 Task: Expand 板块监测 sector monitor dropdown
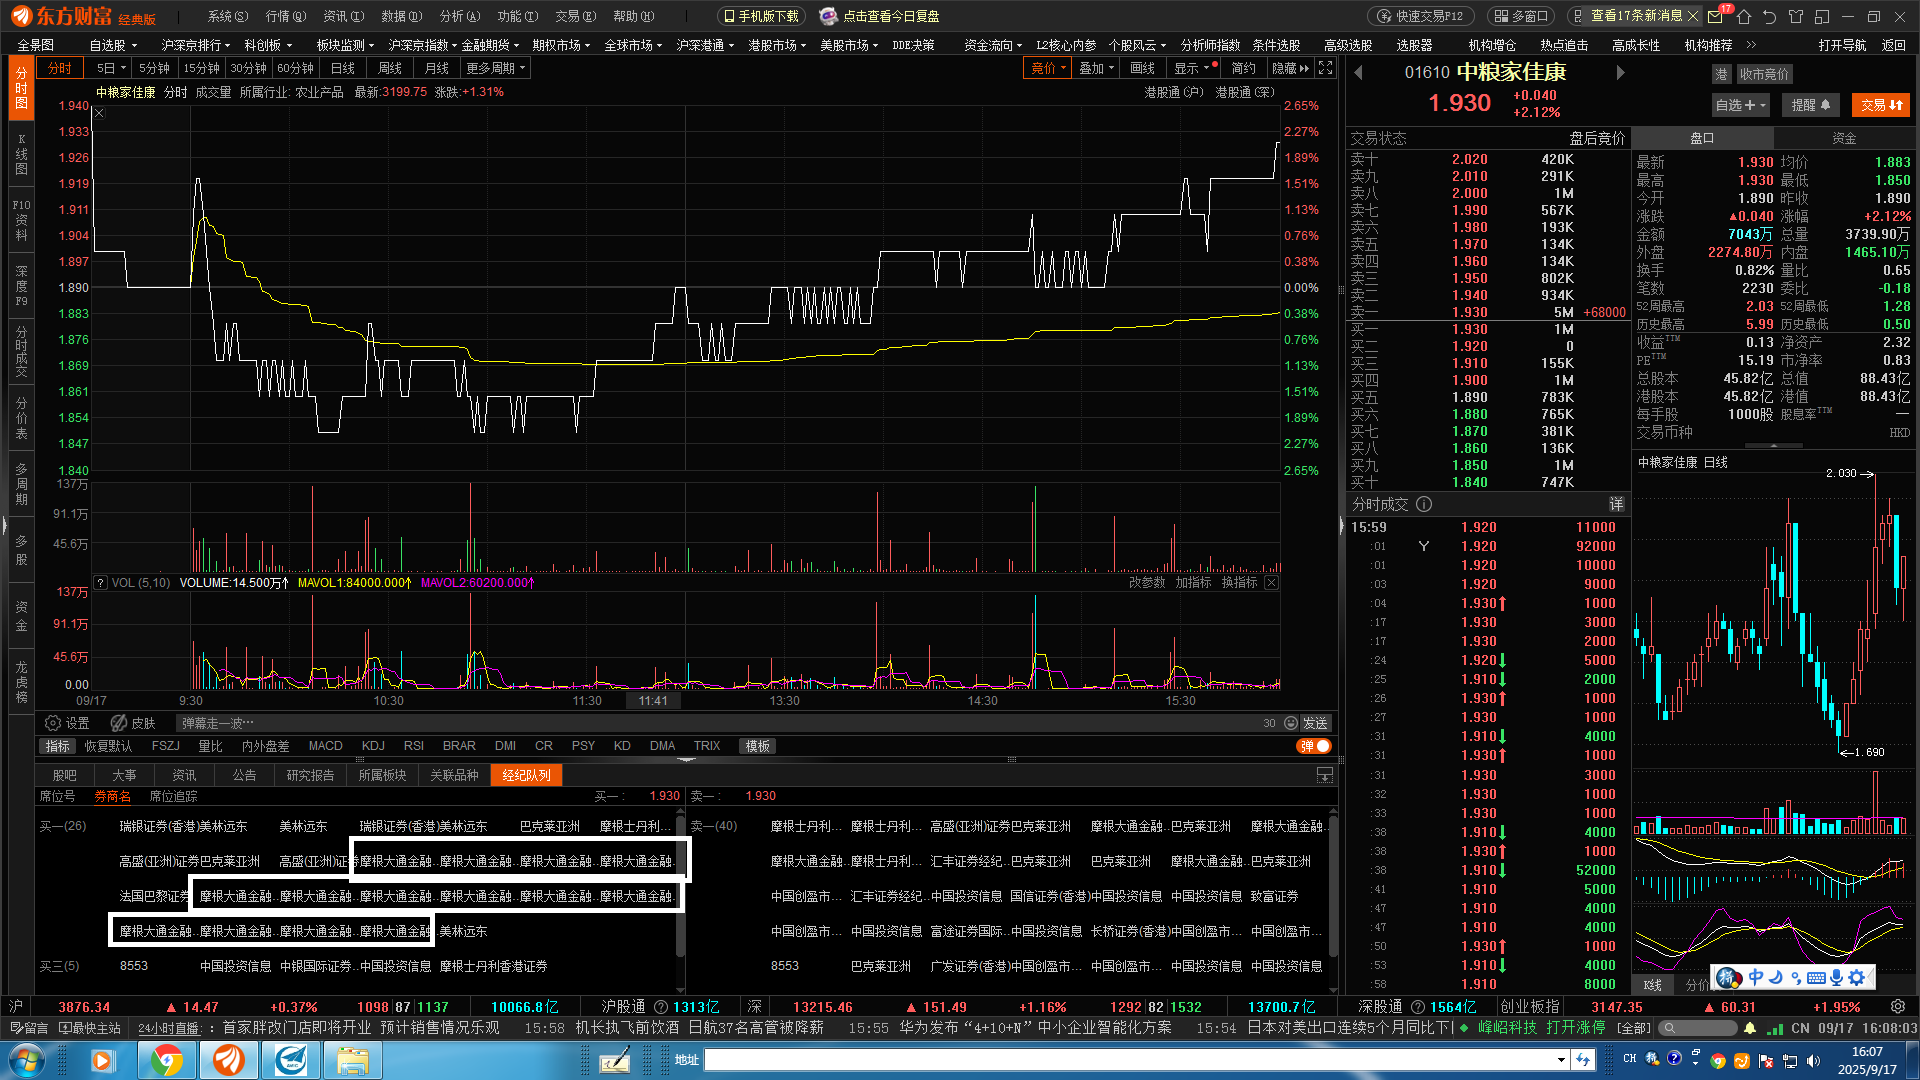(345, 45)
